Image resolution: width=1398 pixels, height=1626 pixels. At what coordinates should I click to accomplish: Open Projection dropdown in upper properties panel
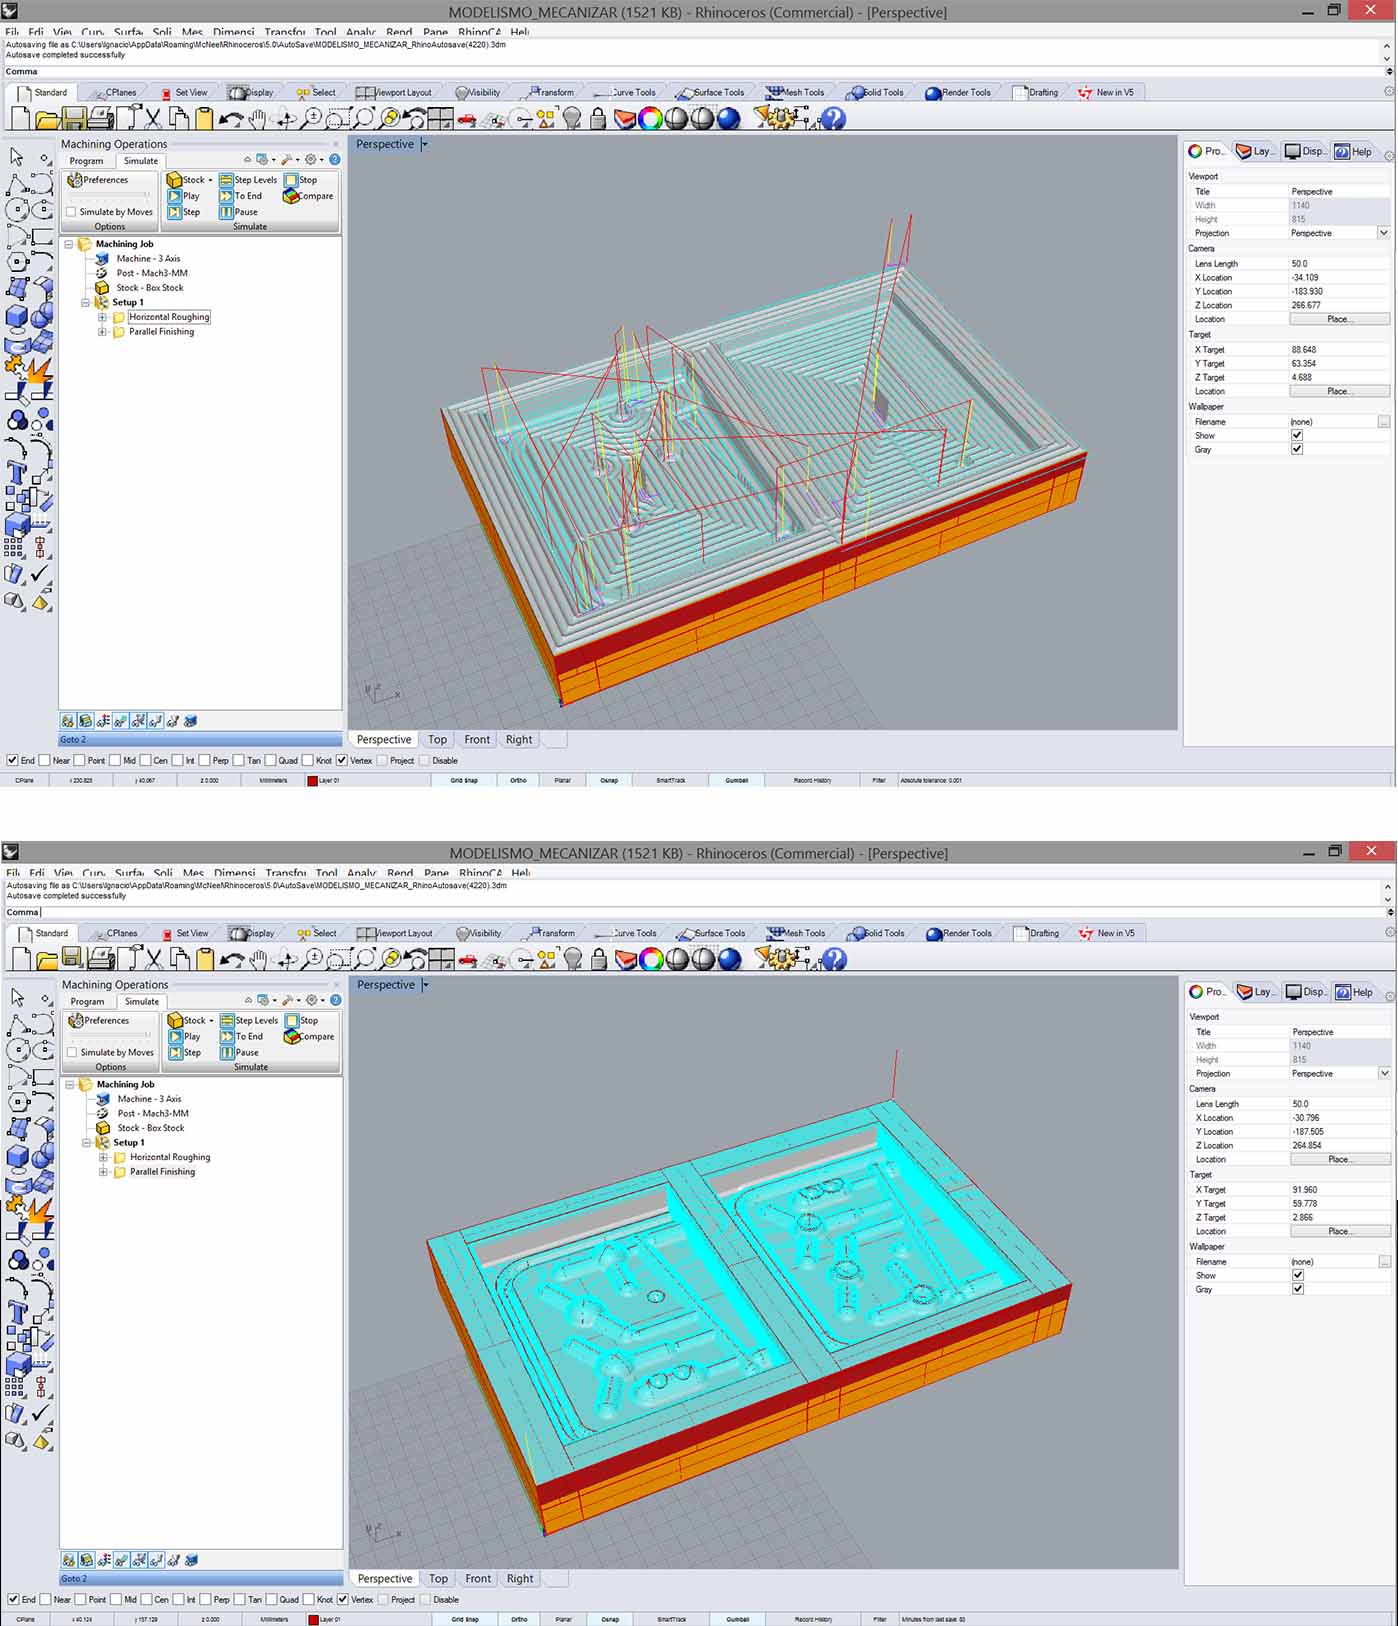tap(1384, 233)
